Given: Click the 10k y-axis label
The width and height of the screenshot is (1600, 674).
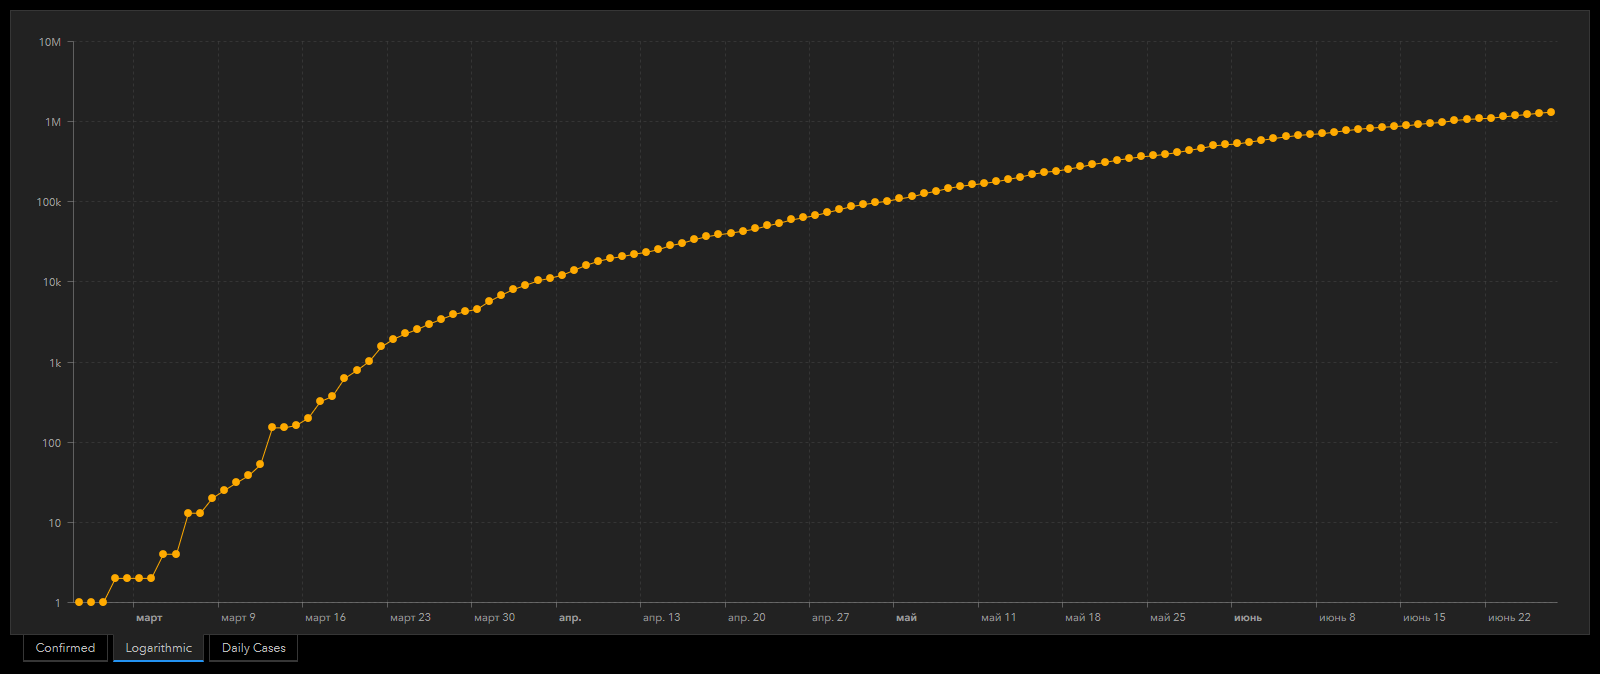Looking at the screenshot, I should tap(52, 282).
